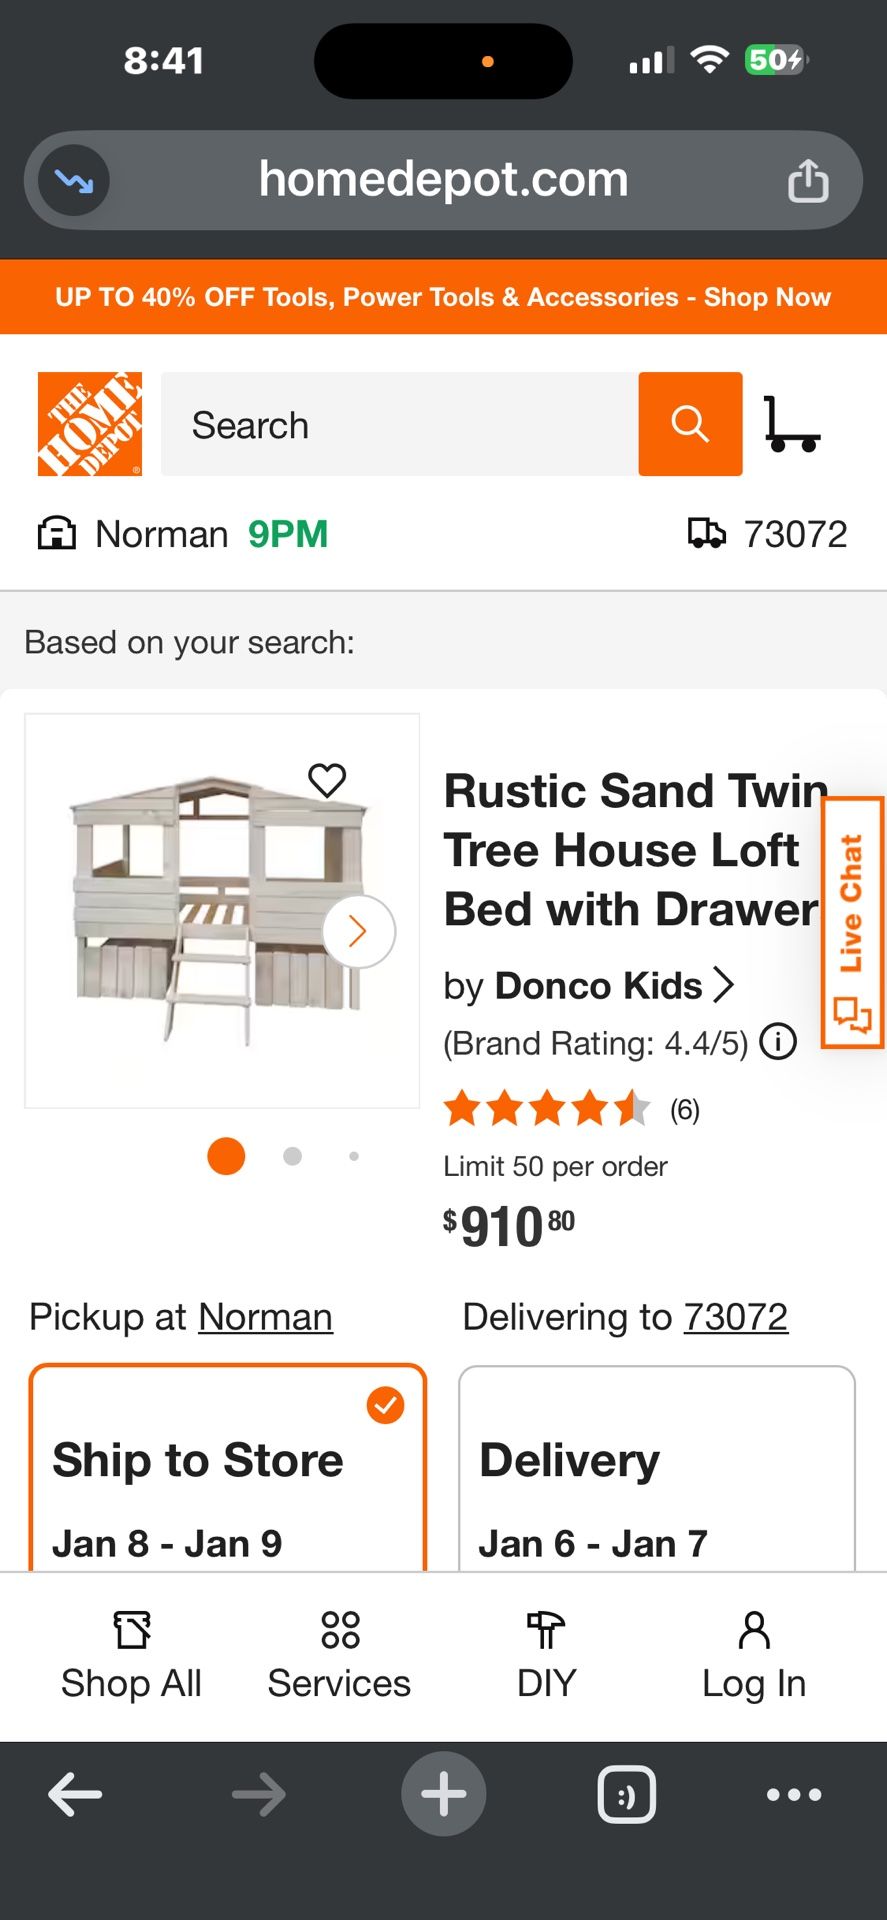This screenshot has height=1920, width=887.
Task: Show next product image with arrow
Action: 358,932
